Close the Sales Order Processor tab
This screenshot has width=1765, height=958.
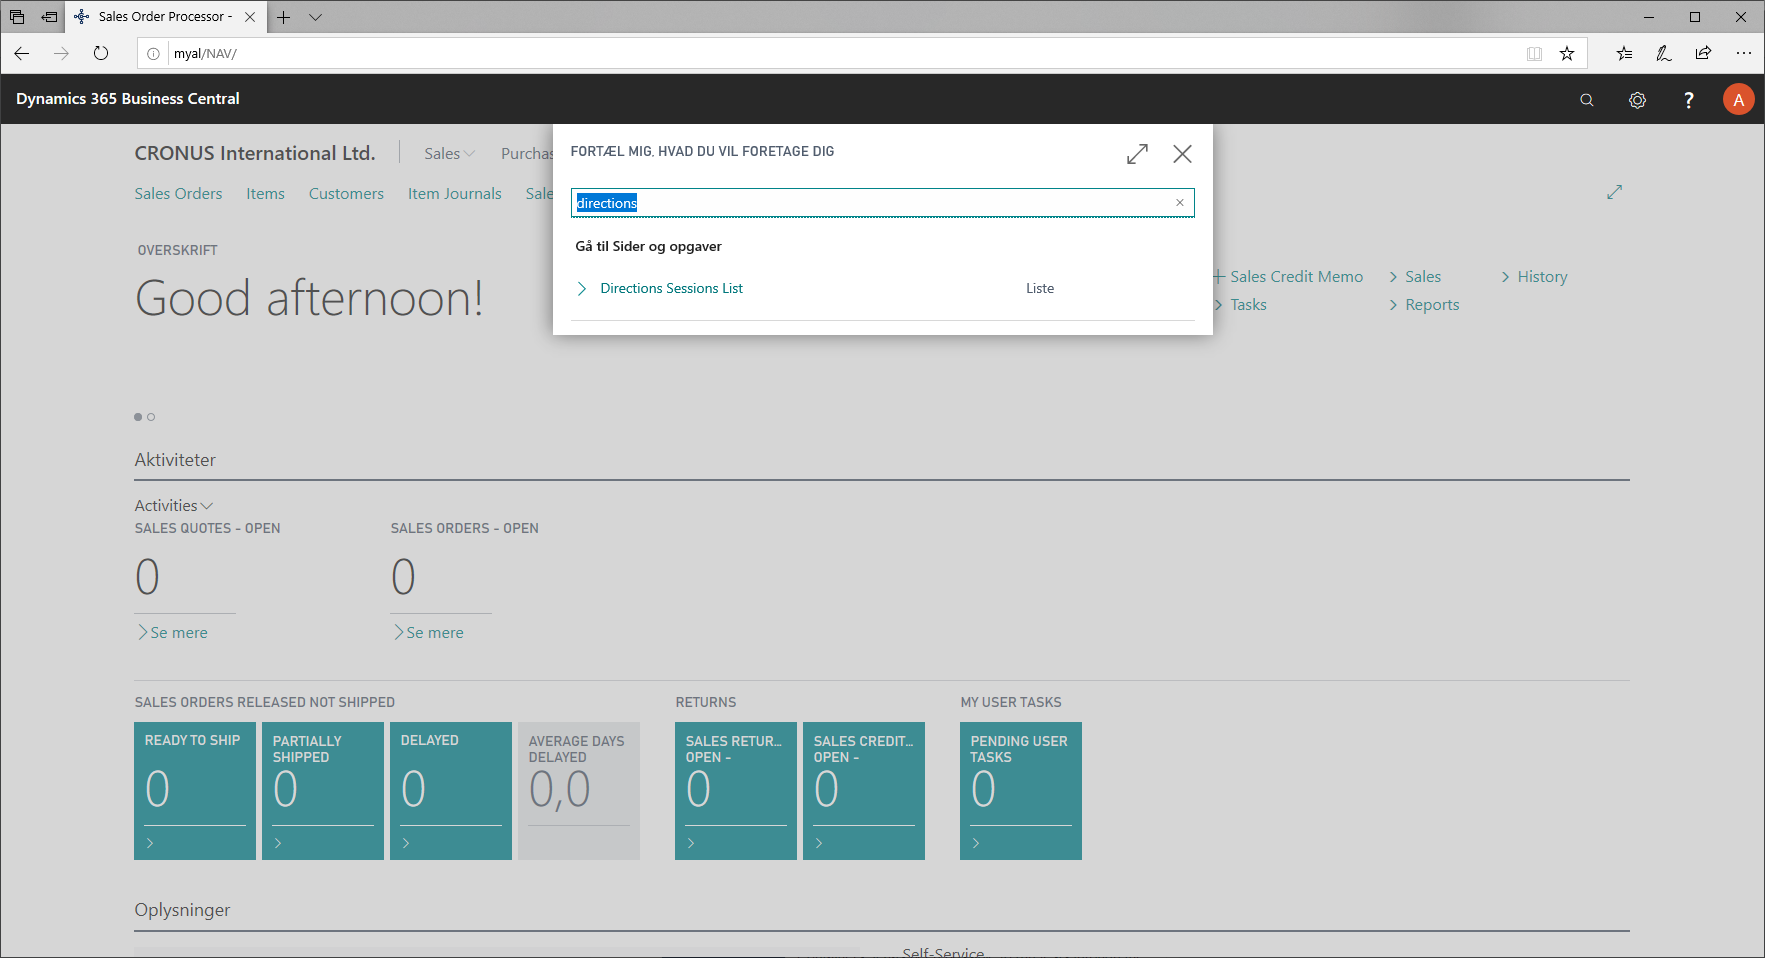click(x=250, y=17)
